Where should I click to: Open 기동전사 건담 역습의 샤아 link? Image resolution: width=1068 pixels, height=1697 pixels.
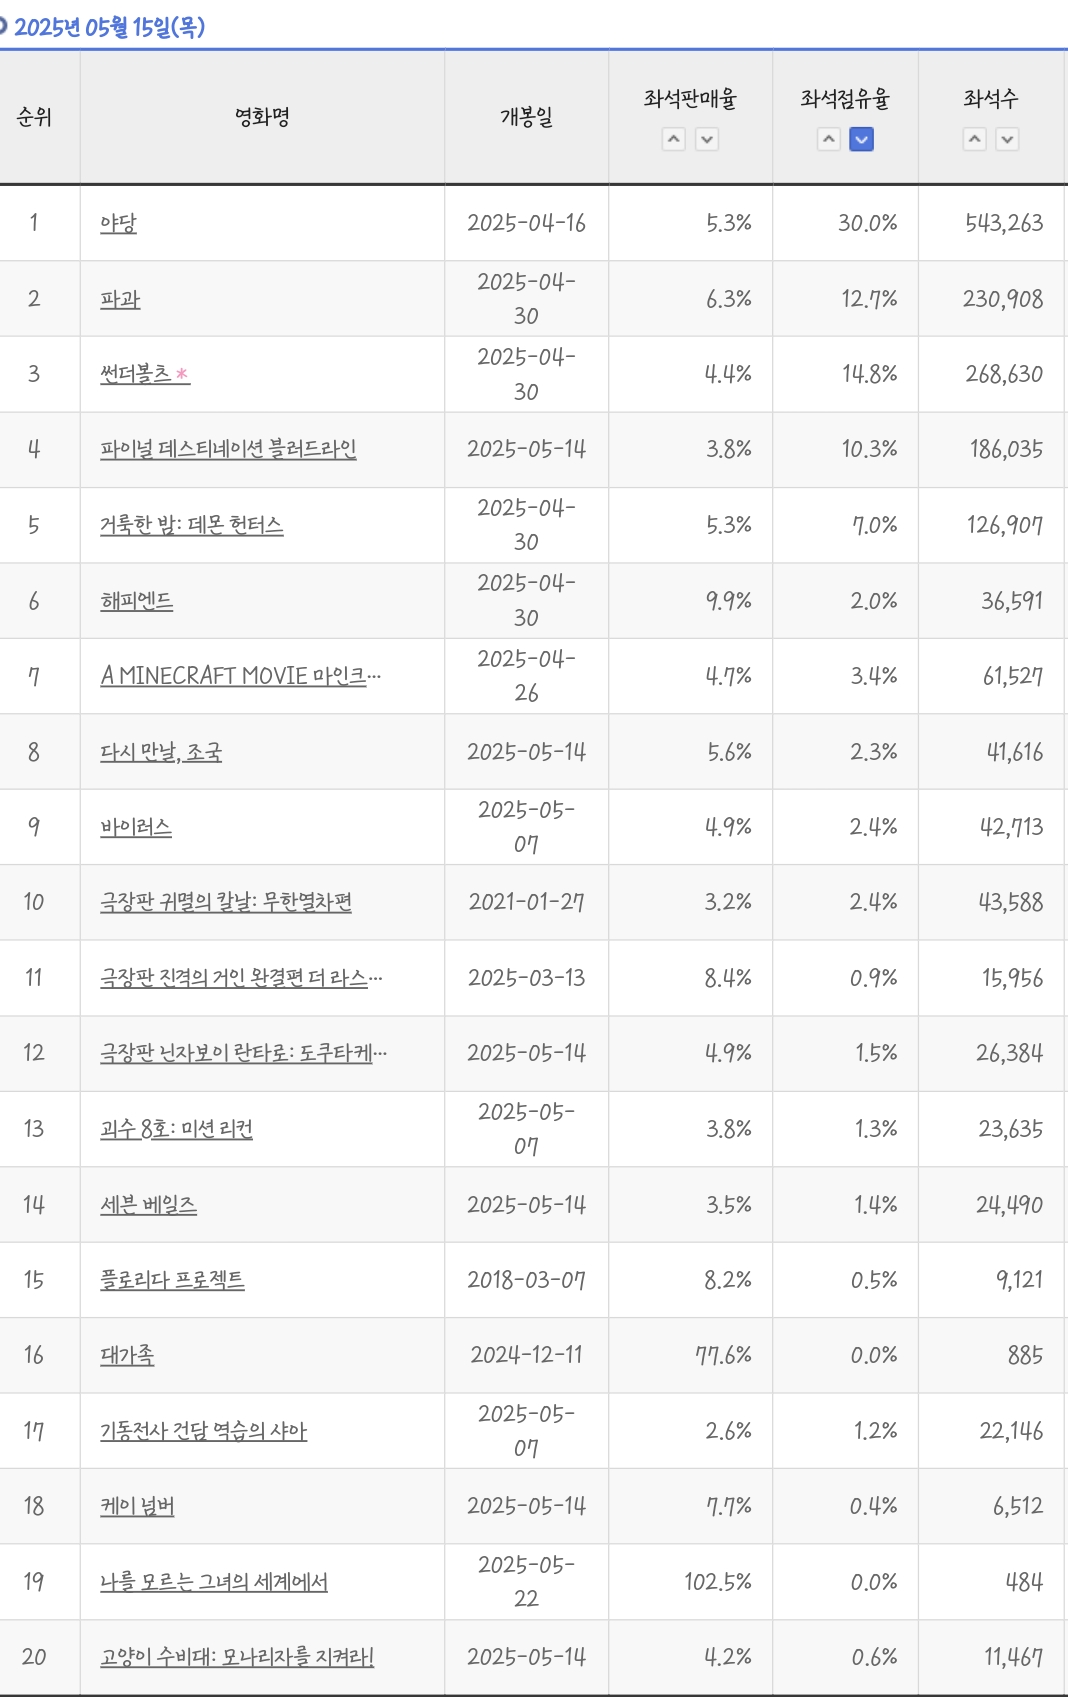point(203,1431)
